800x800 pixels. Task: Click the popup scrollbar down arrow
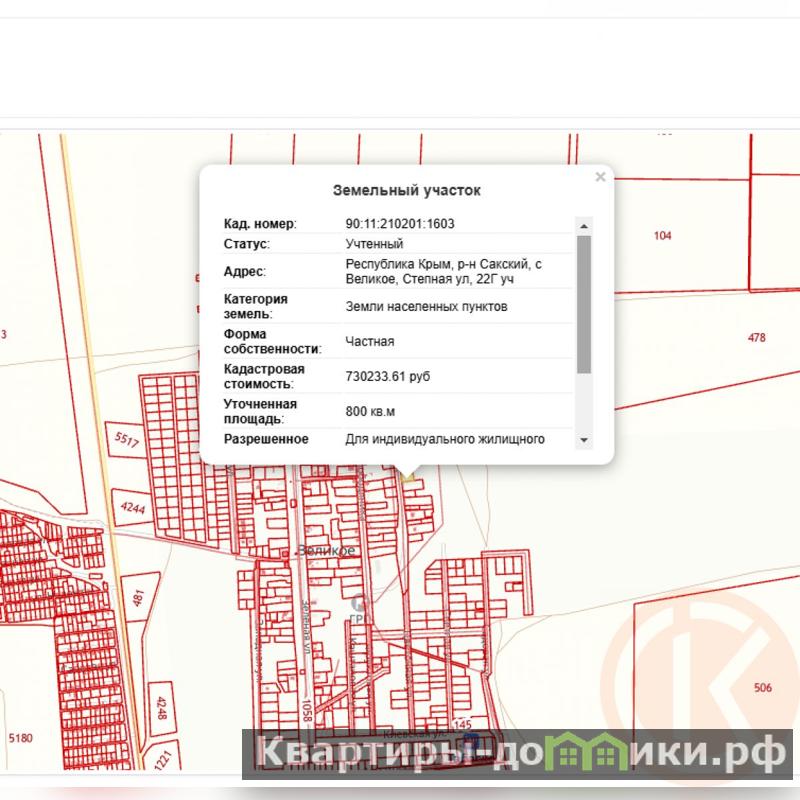pos(584,441)
